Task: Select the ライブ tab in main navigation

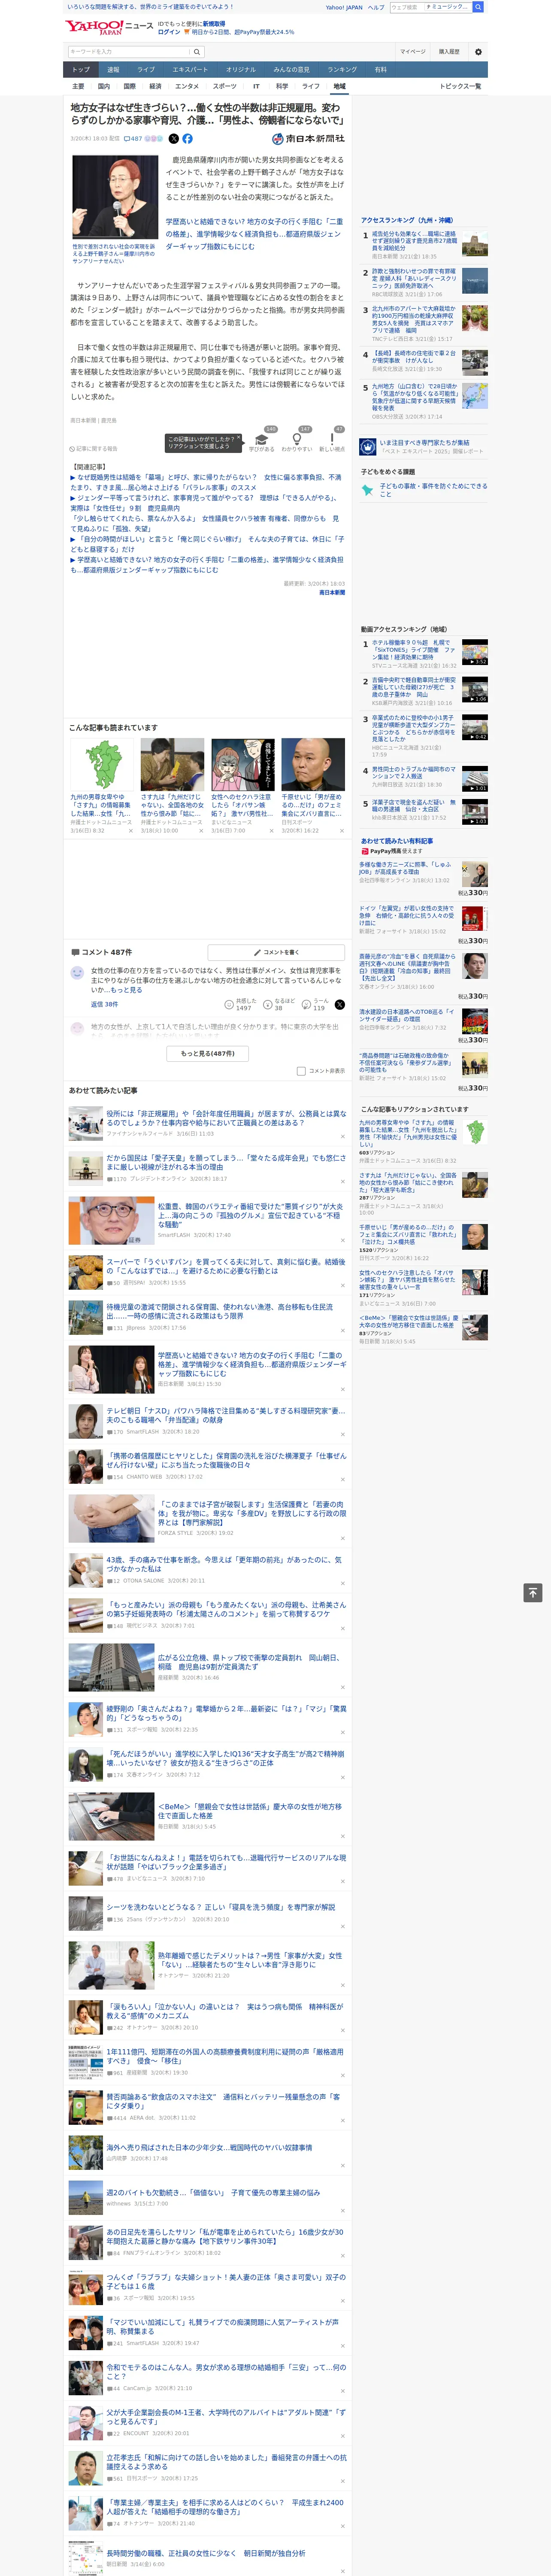Action: pyautogui.click(x=146, y=70)
